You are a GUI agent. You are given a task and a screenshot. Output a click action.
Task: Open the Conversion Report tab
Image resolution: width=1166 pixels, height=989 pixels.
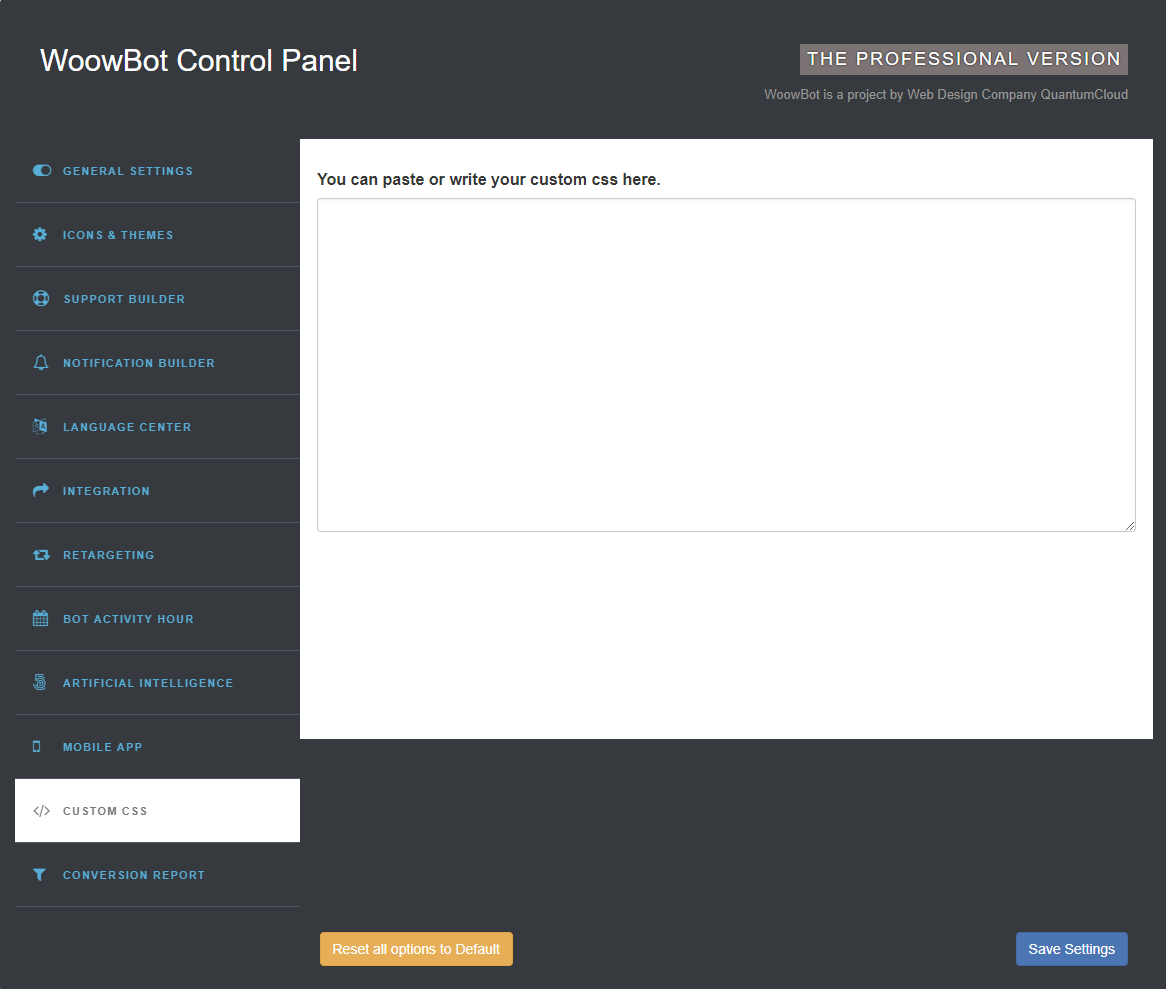tap(157, 874)
